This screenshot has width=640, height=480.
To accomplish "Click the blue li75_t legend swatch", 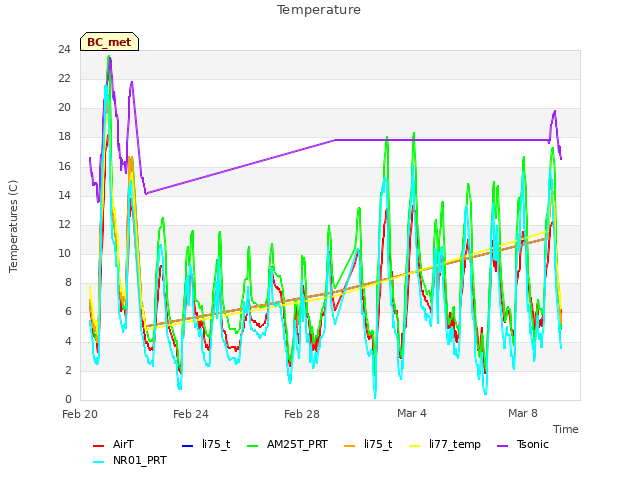I will tap(187, 445).
